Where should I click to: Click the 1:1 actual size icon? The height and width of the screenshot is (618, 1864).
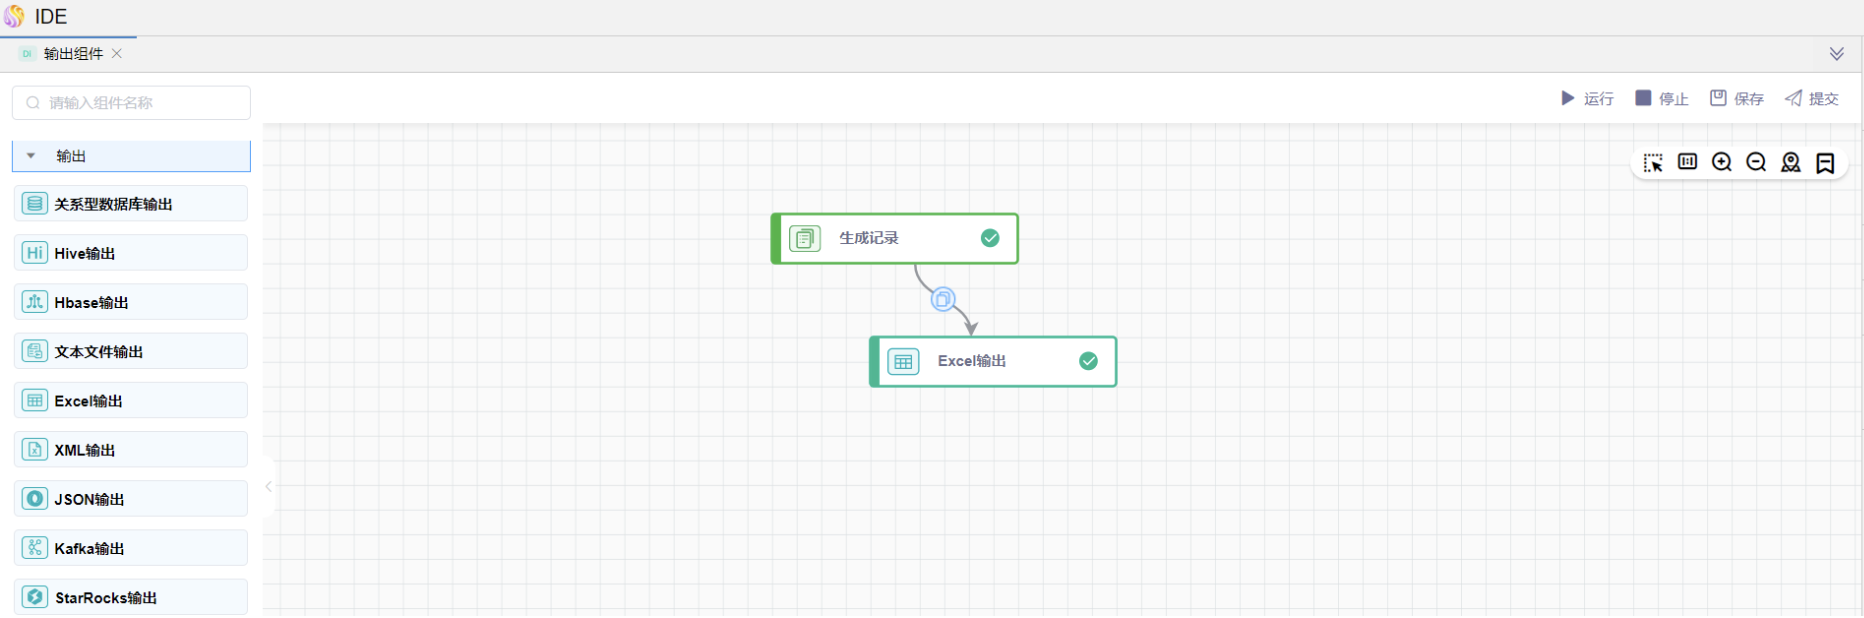coord(1687,162)
